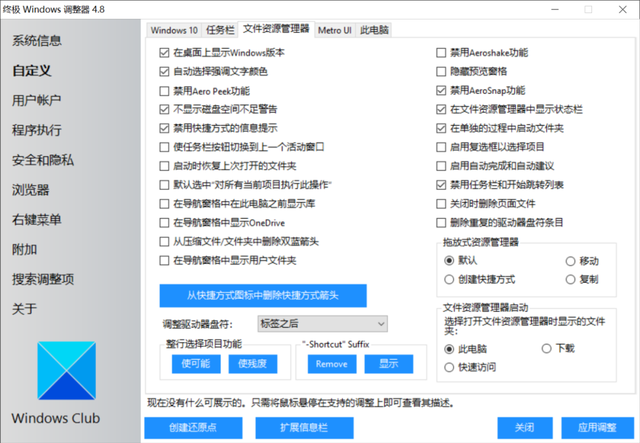Uncheck 禁用AeroSnap功能
640x443 pixels.
pos(441,91)
